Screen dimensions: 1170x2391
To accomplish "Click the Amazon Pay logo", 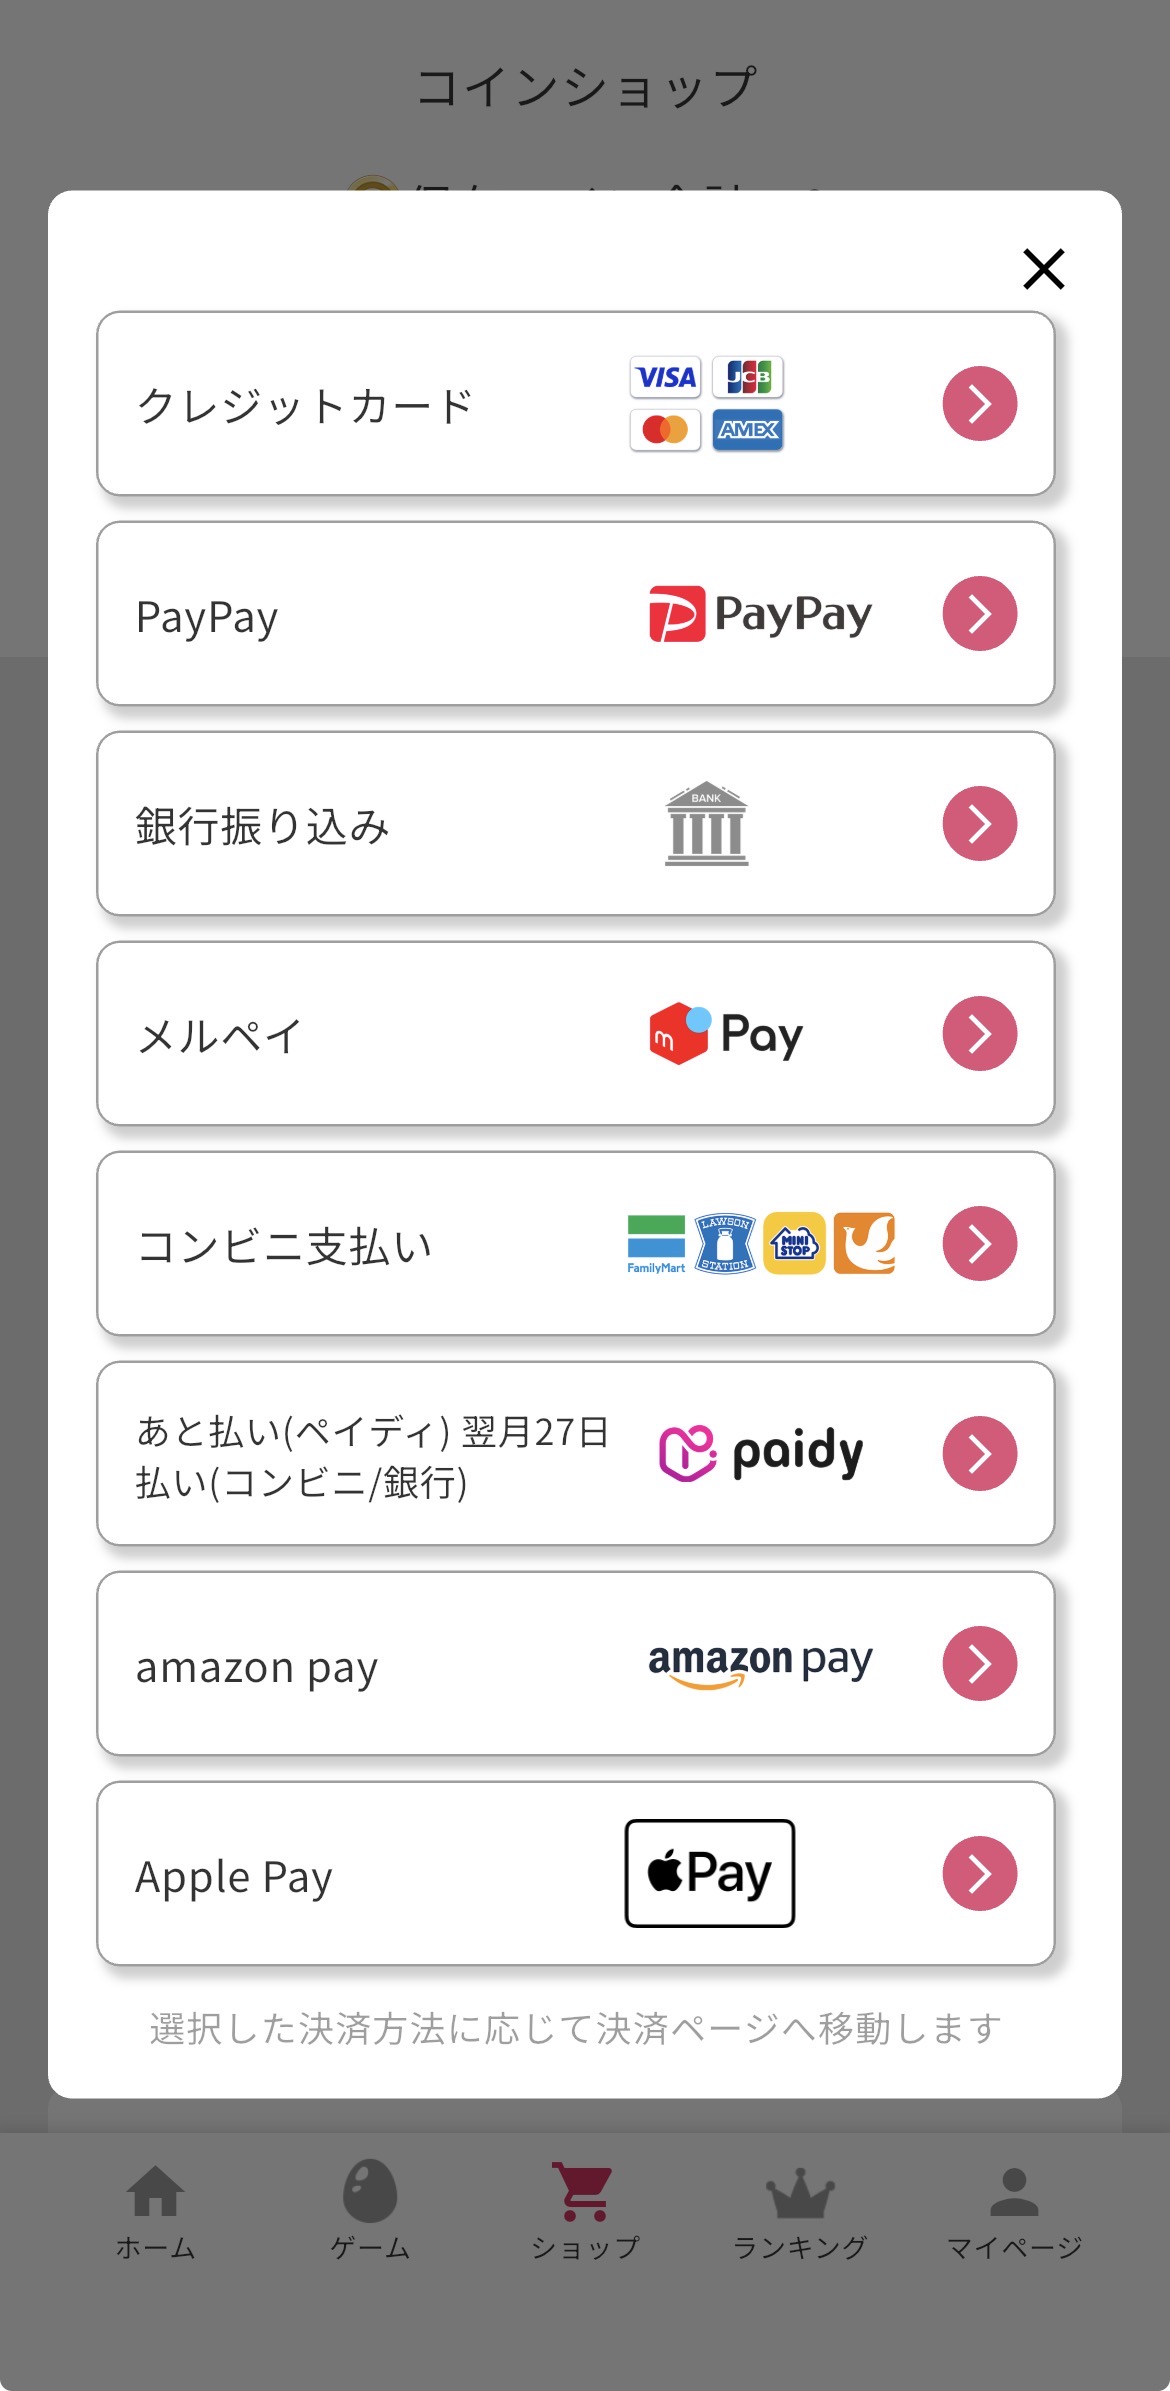I will tap(760, 1663).
